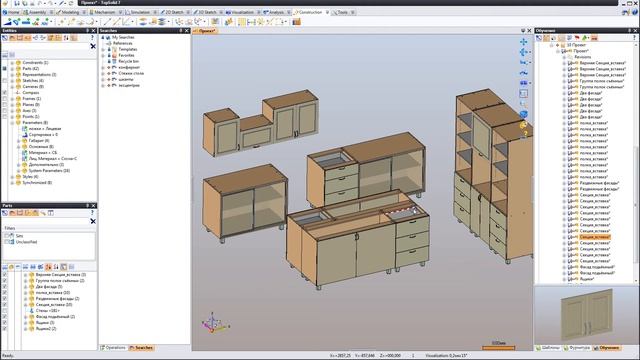Expand Ящики2 group in Parts list
640x360 pixels.
(25, 329)
